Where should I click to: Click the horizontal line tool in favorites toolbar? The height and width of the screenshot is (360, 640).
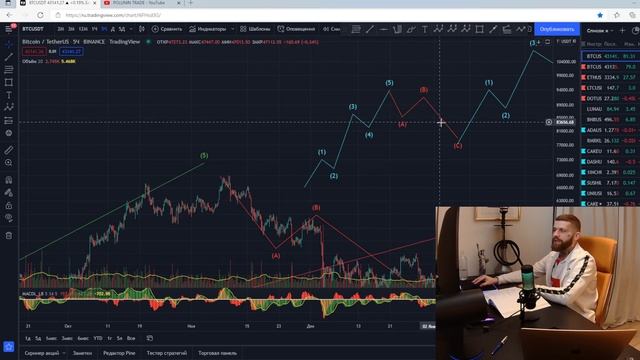pyautogui.click(x=383, y=29)
